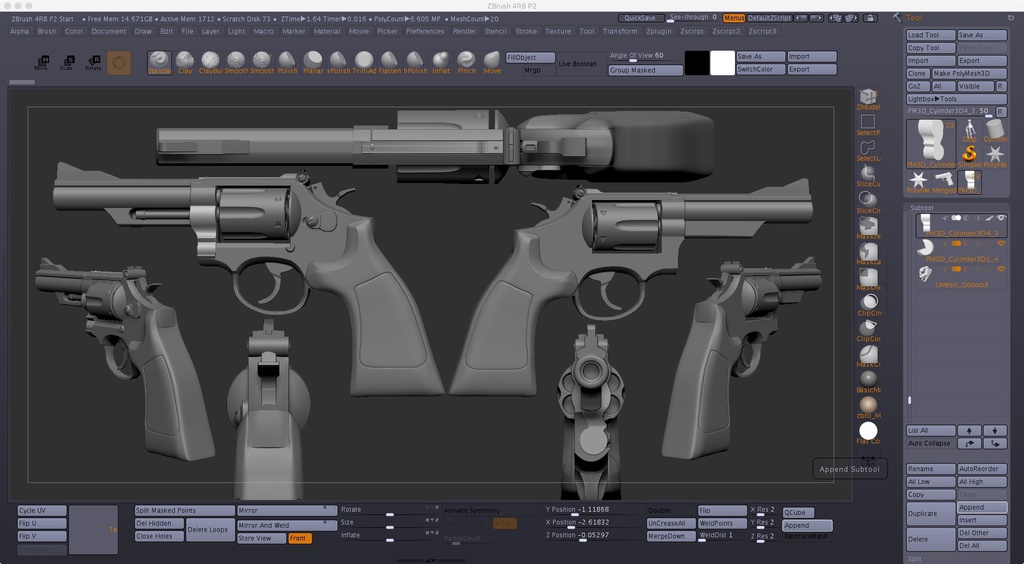
Task: Choose the SelectLasso brush icon
Action: click(x=868, y=151)
